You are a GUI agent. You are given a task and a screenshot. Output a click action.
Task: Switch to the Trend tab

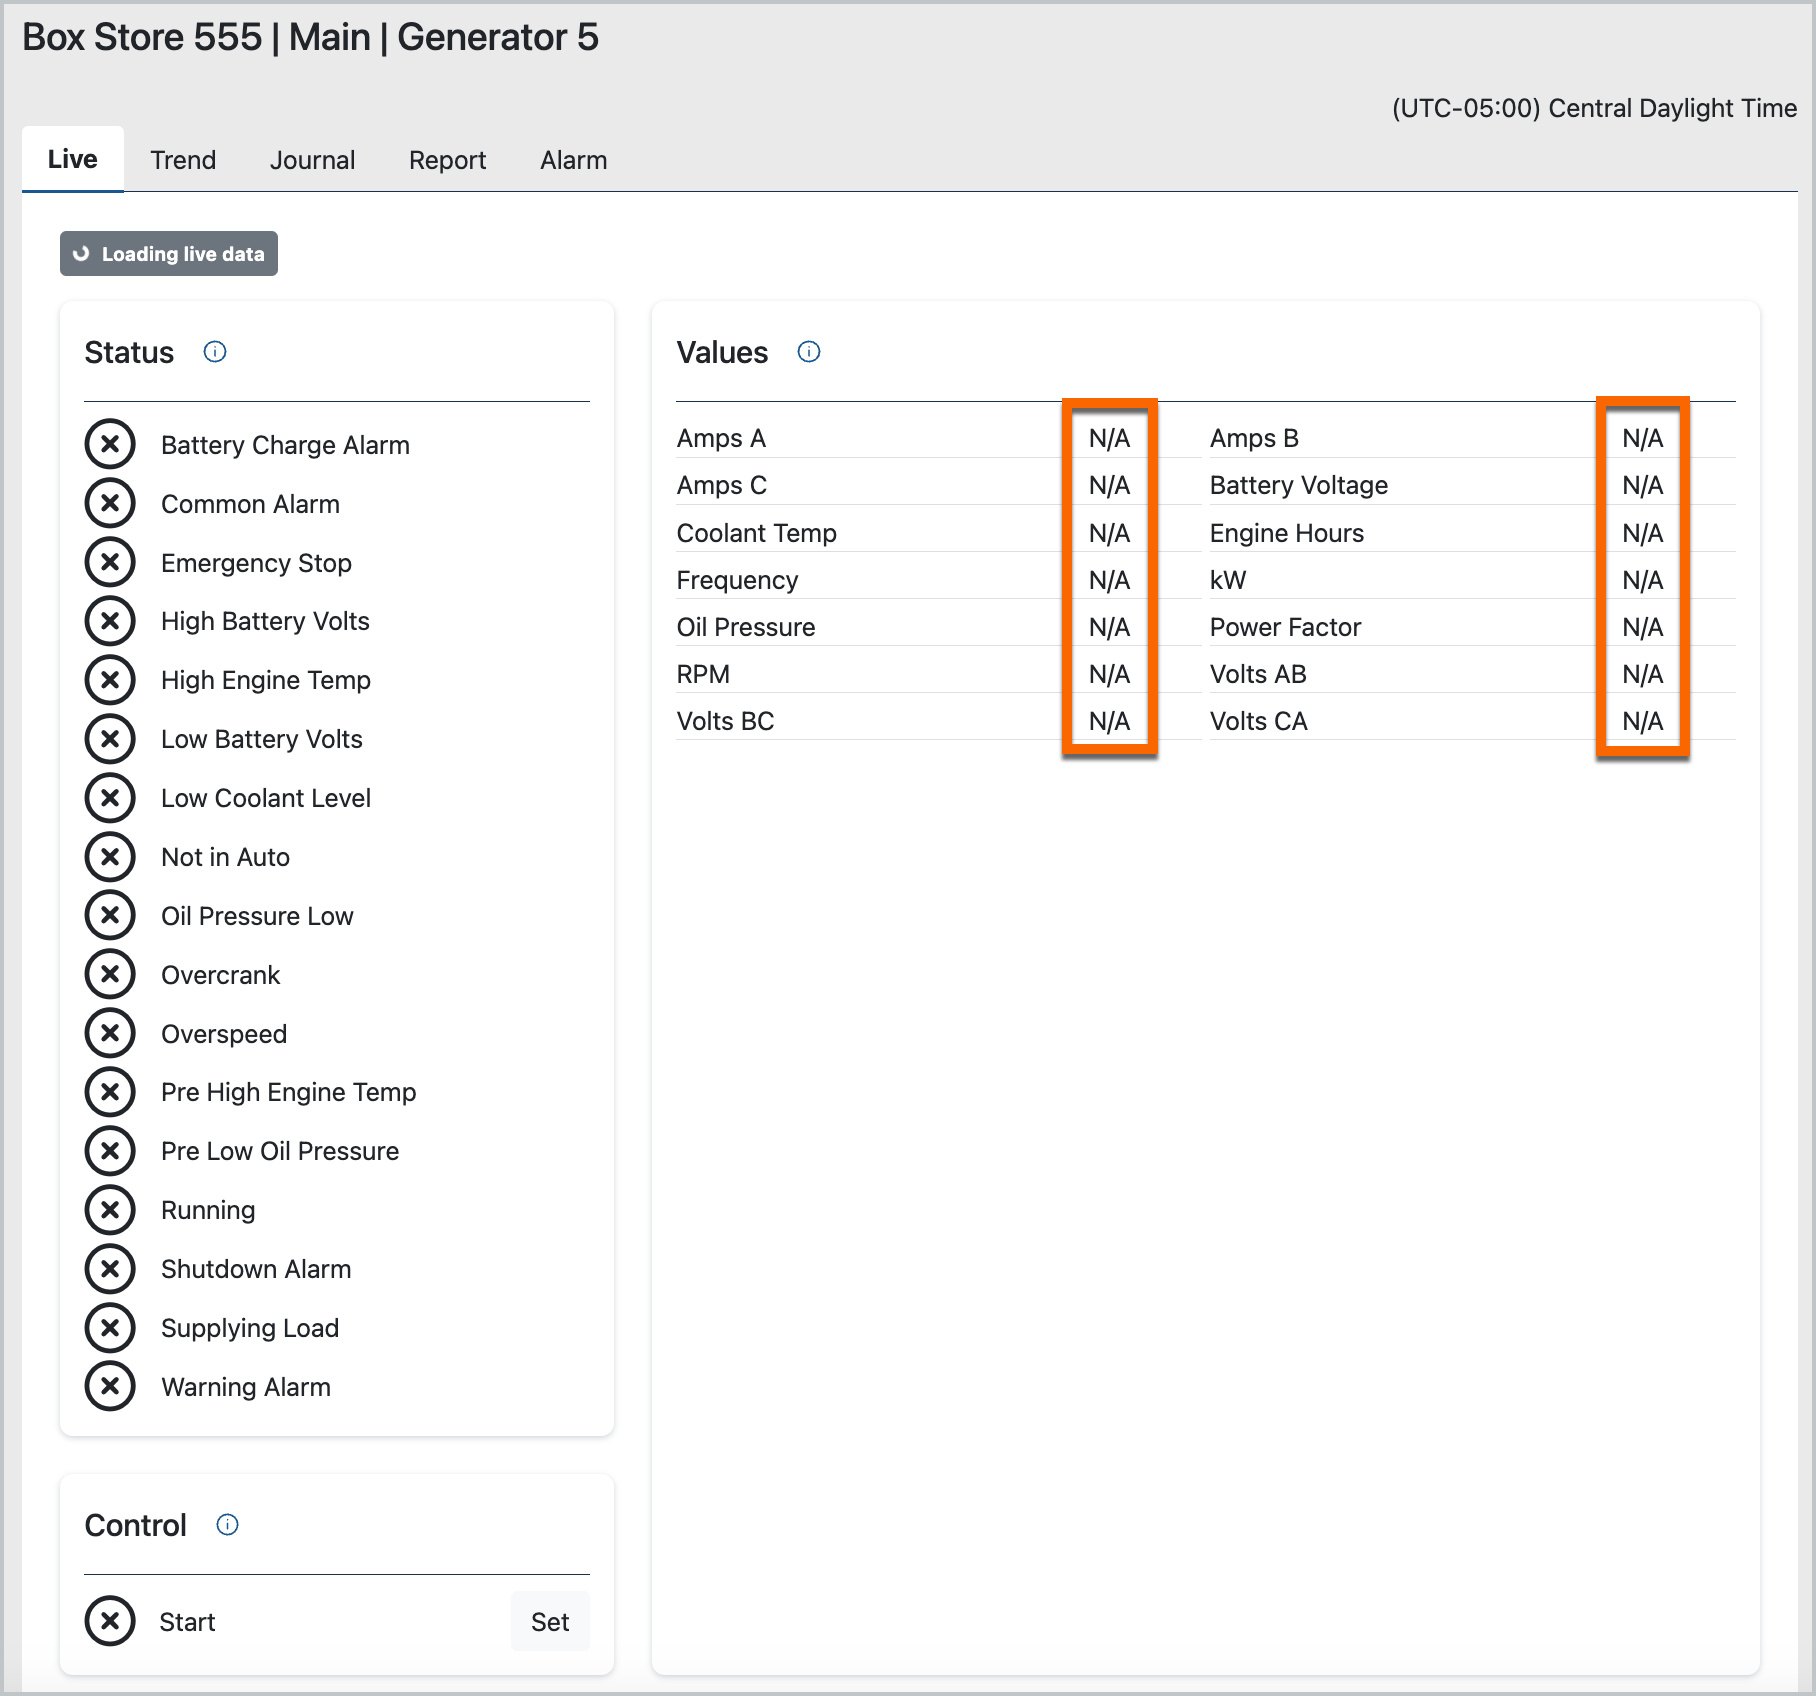coord(183,160)
